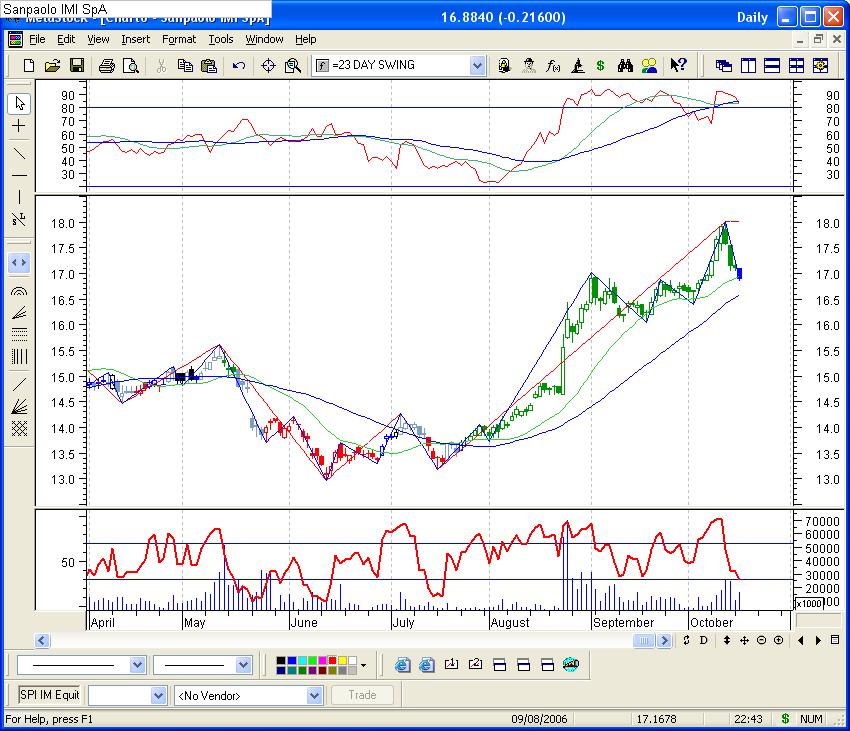The width and height of the screenshot is (850, 731).
Task: Toggle the pointer selection arrow tool
Action: point(19,103)
